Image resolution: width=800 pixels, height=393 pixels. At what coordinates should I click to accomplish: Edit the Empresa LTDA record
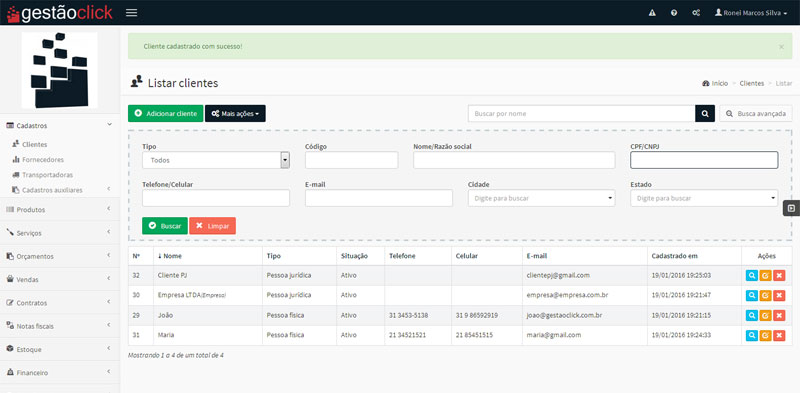[x=765, y=296]
